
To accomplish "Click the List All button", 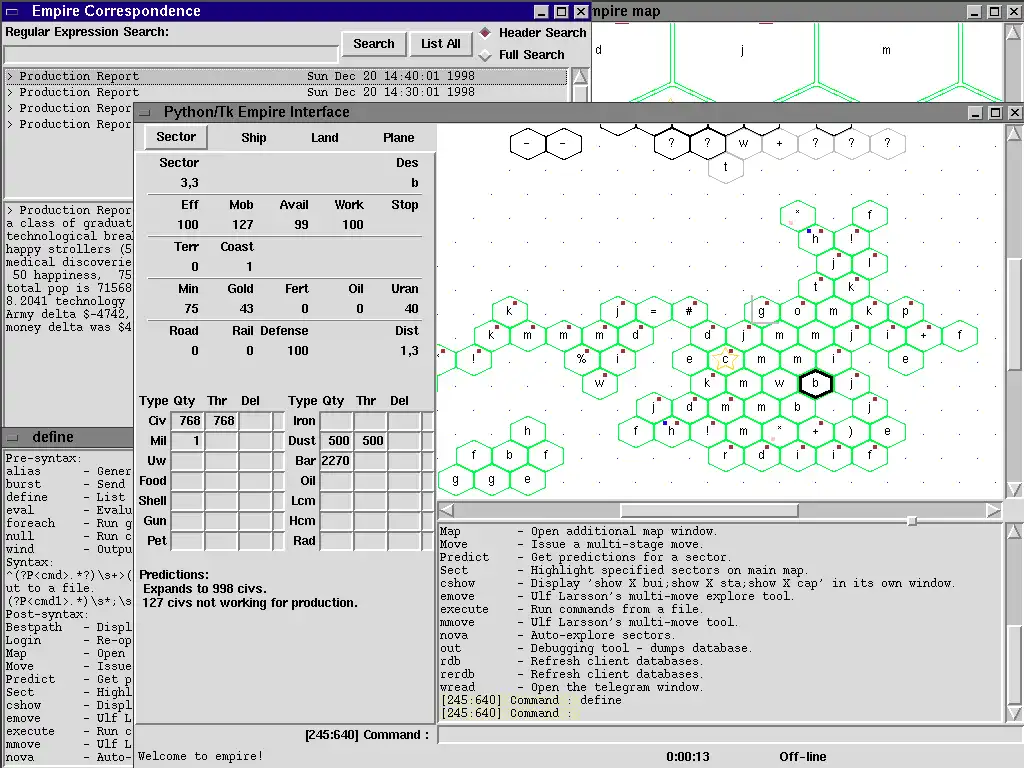I will pyautogui.click(x=440, y=44).
